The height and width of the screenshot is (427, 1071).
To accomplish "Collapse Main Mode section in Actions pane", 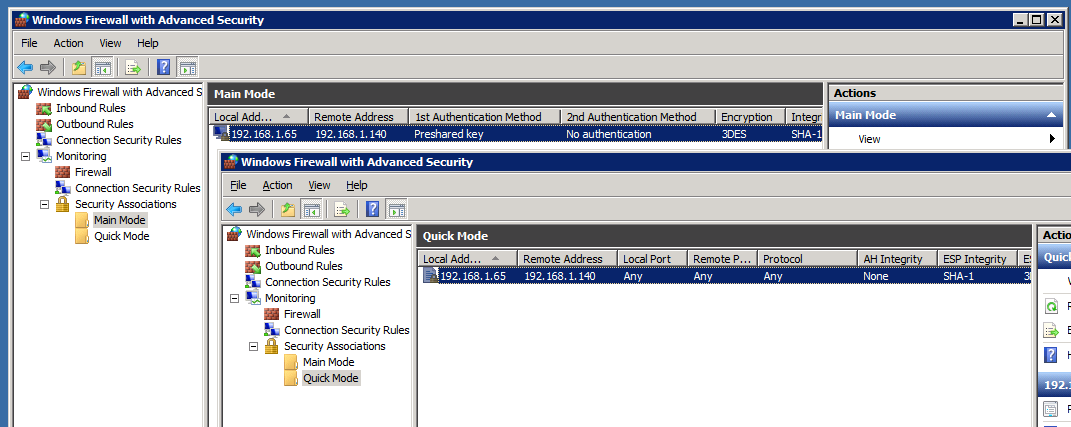I will coord(1051,115).
